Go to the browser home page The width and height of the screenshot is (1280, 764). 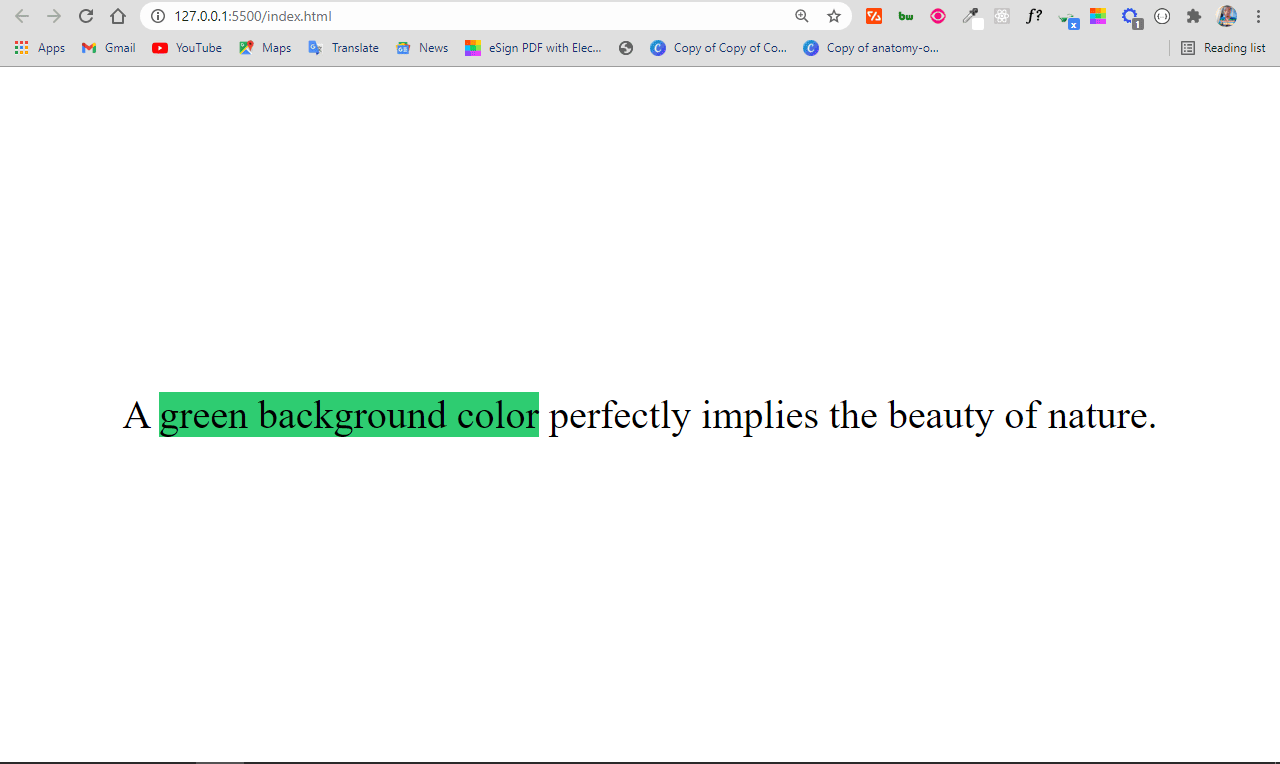pyautogui.click(x=118, y=16)
